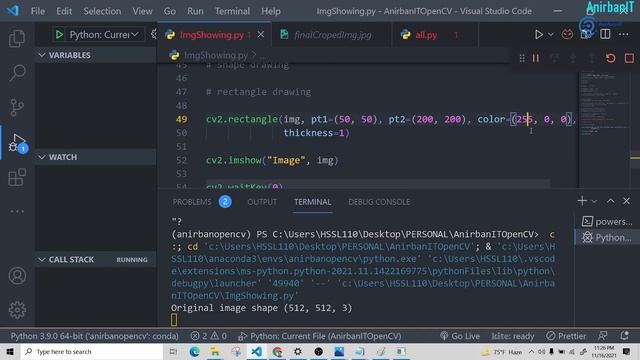Open the Accounts menu icon

pyautogui.click(x=17, y=276)
